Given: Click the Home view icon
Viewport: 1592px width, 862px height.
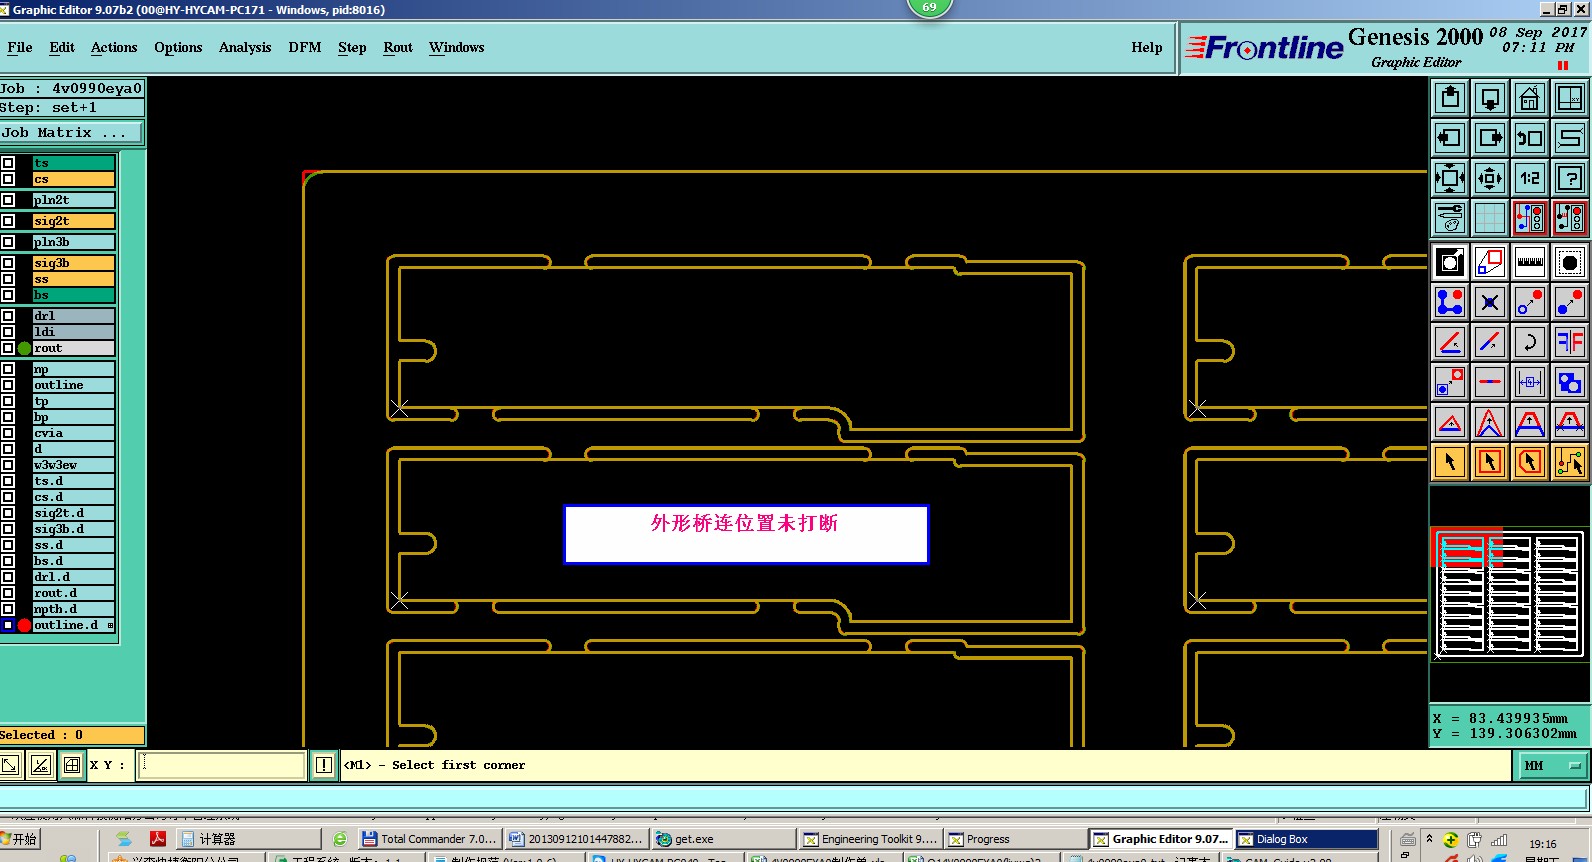Looking at the screenshot, I should click(x=1530, y=99).
